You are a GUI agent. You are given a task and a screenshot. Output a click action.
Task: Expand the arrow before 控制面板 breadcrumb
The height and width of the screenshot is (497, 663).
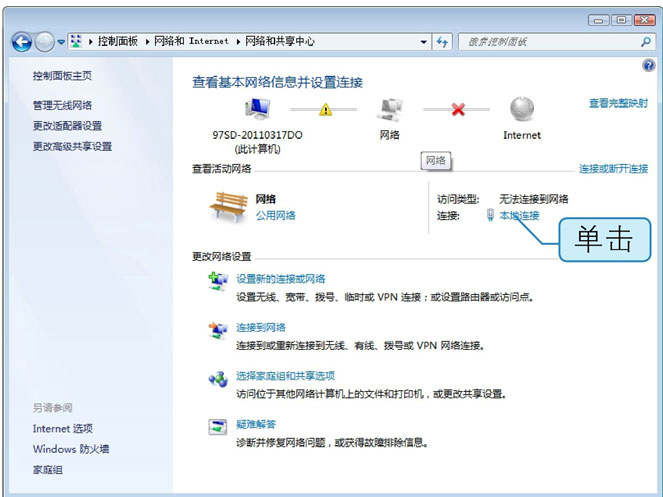(x=90, y=41)
